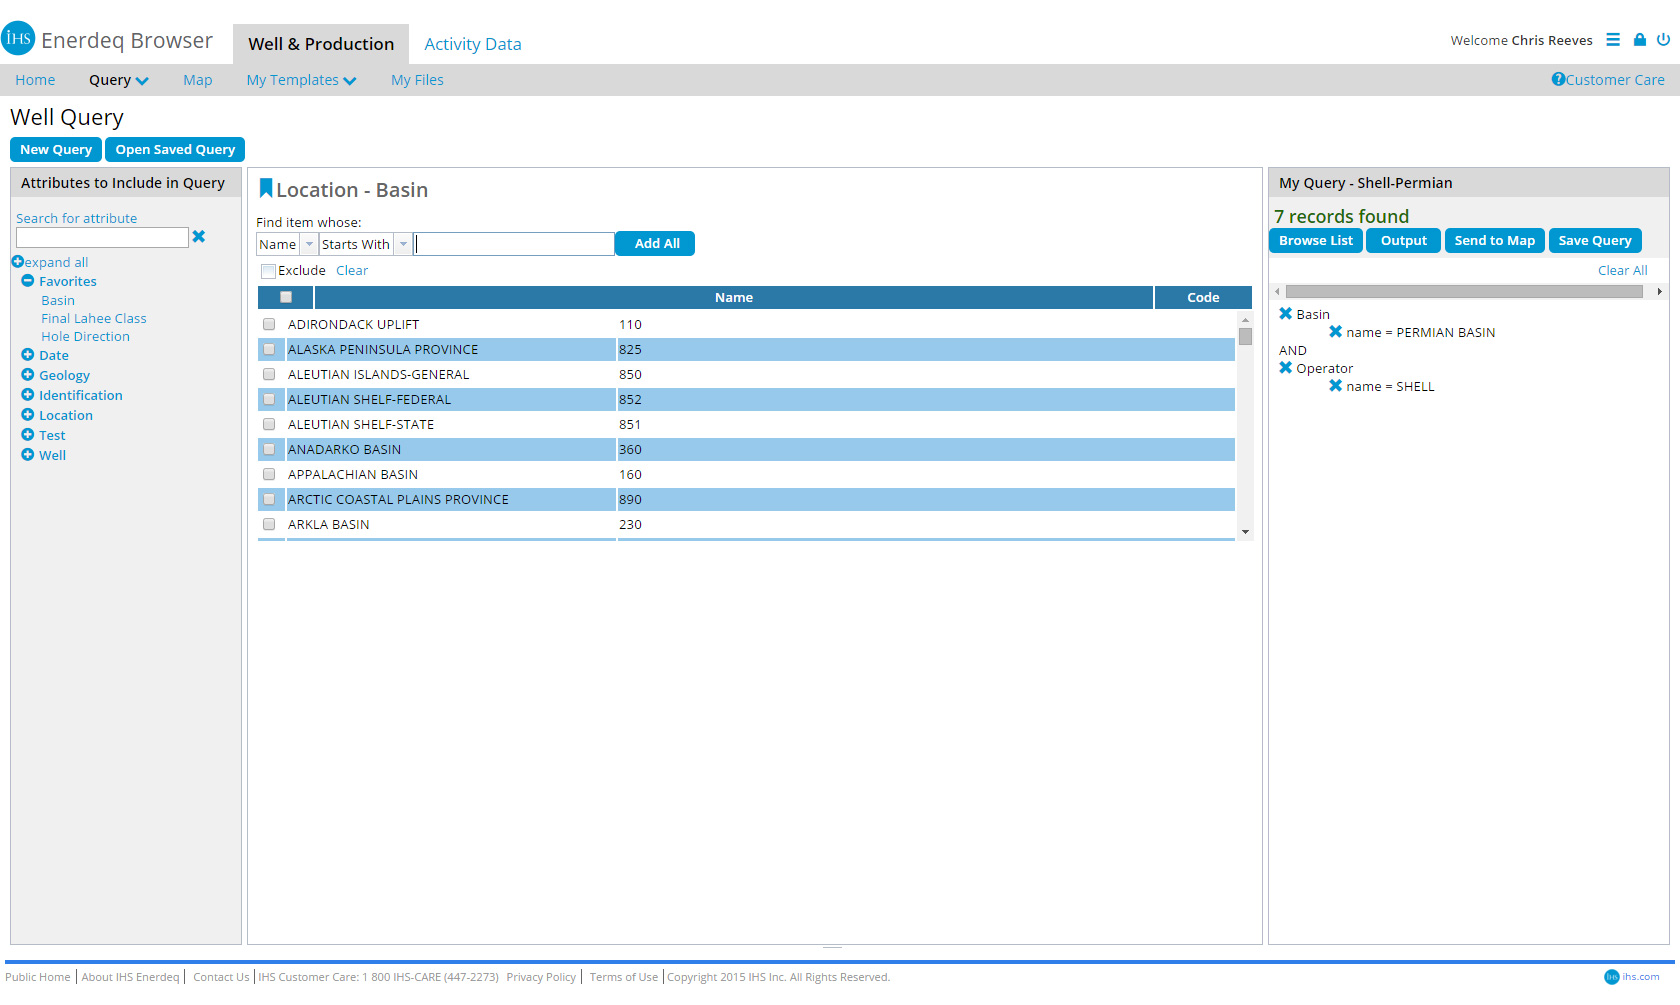This screenshot has width=1680, height=1005.
Task: Switch to Activity Data tab
Action: 473,44
